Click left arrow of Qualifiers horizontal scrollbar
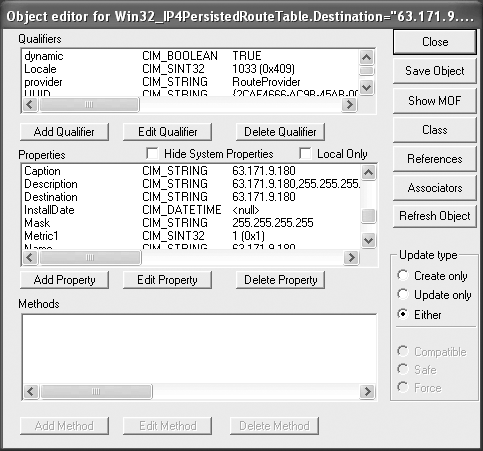This screenshot has height=451, width=483. pos(30,105)
